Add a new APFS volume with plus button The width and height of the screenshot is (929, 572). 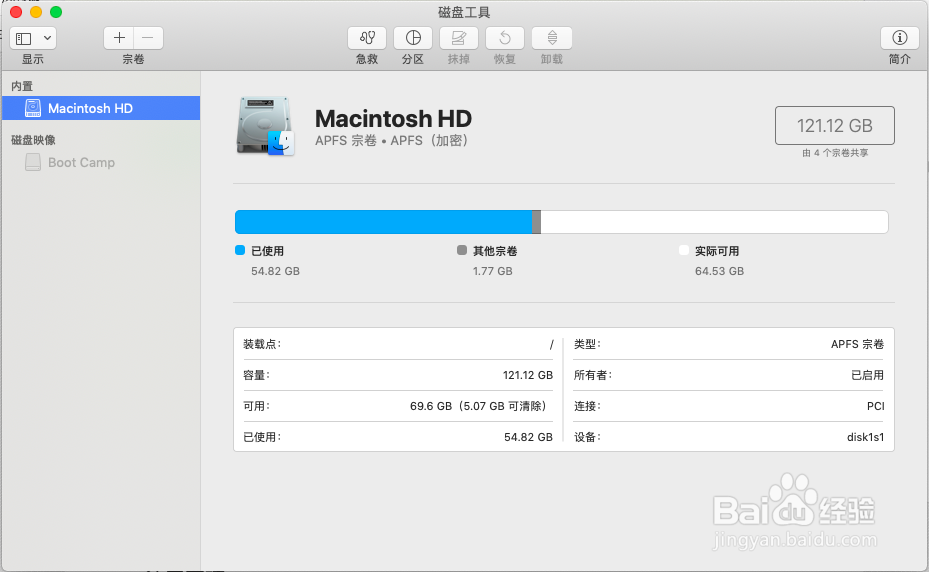tap(119, 39)
